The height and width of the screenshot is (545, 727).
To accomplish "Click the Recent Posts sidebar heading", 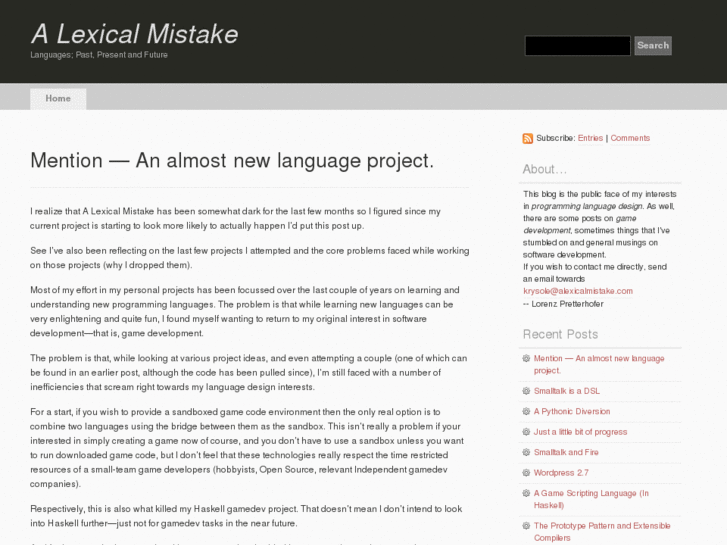I will point(560,334).
